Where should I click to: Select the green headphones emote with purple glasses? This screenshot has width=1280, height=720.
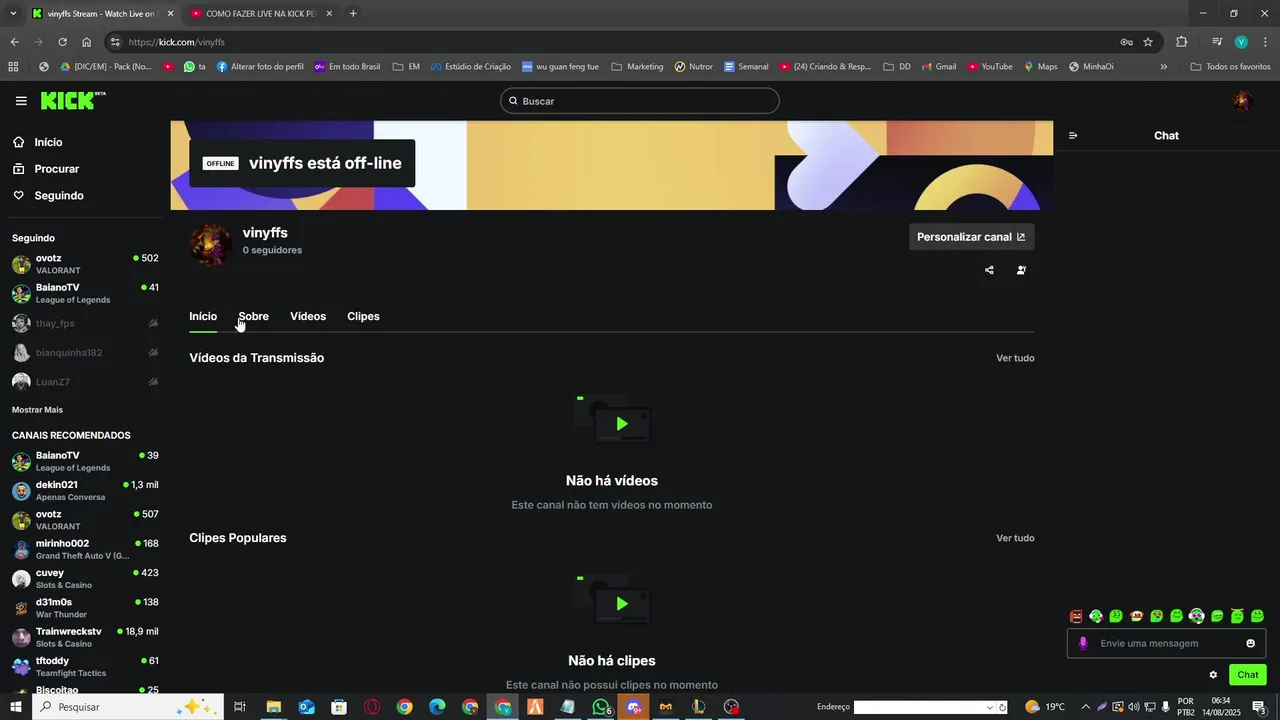tap(1197, 616)
